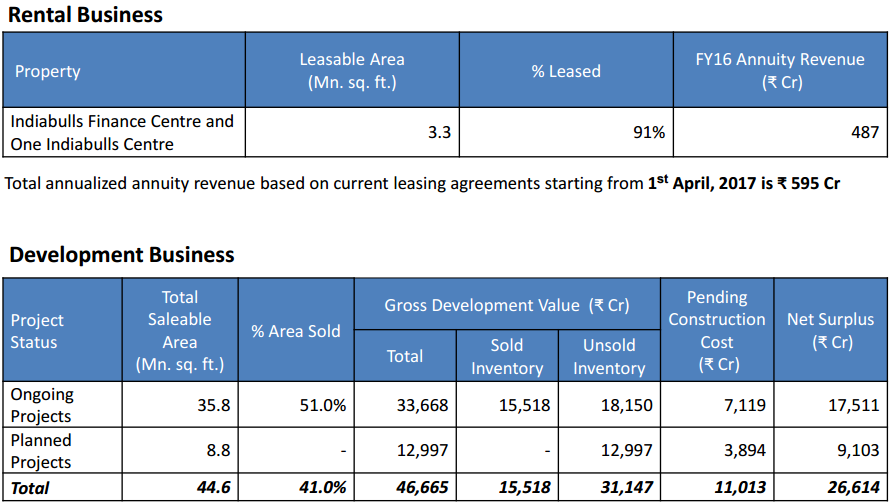Click the Planned Projects row label
This screenshot has width=889, height=502.
pyautogui.click(x=41, y=451)
